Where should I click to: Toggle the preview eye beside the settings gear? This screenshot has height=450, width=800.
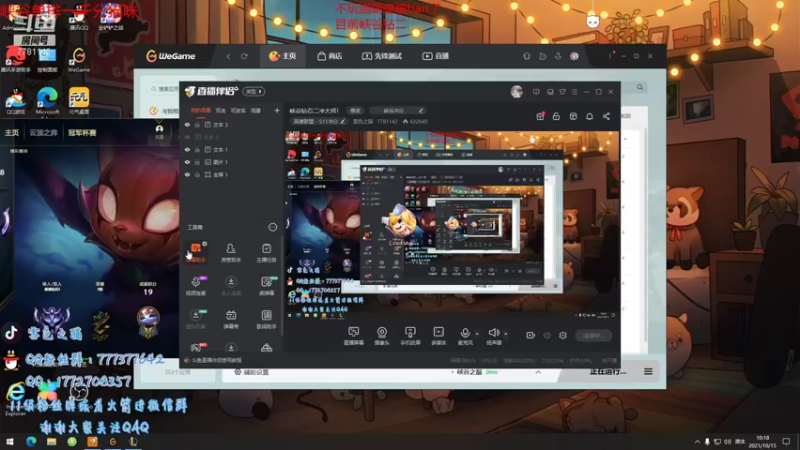(547, 335)
